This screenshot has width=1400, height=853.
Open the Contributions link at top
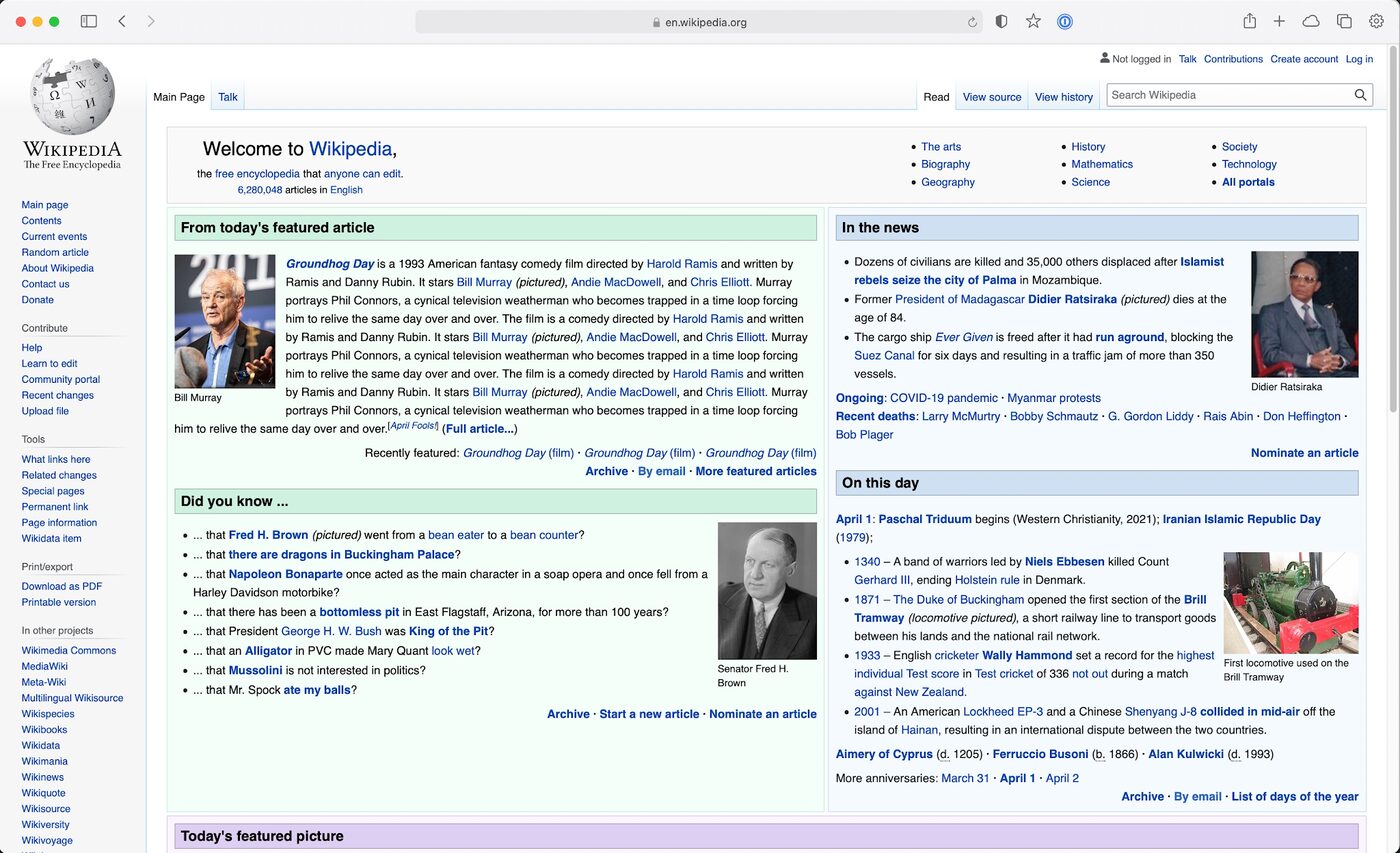tap(1233, 59)
